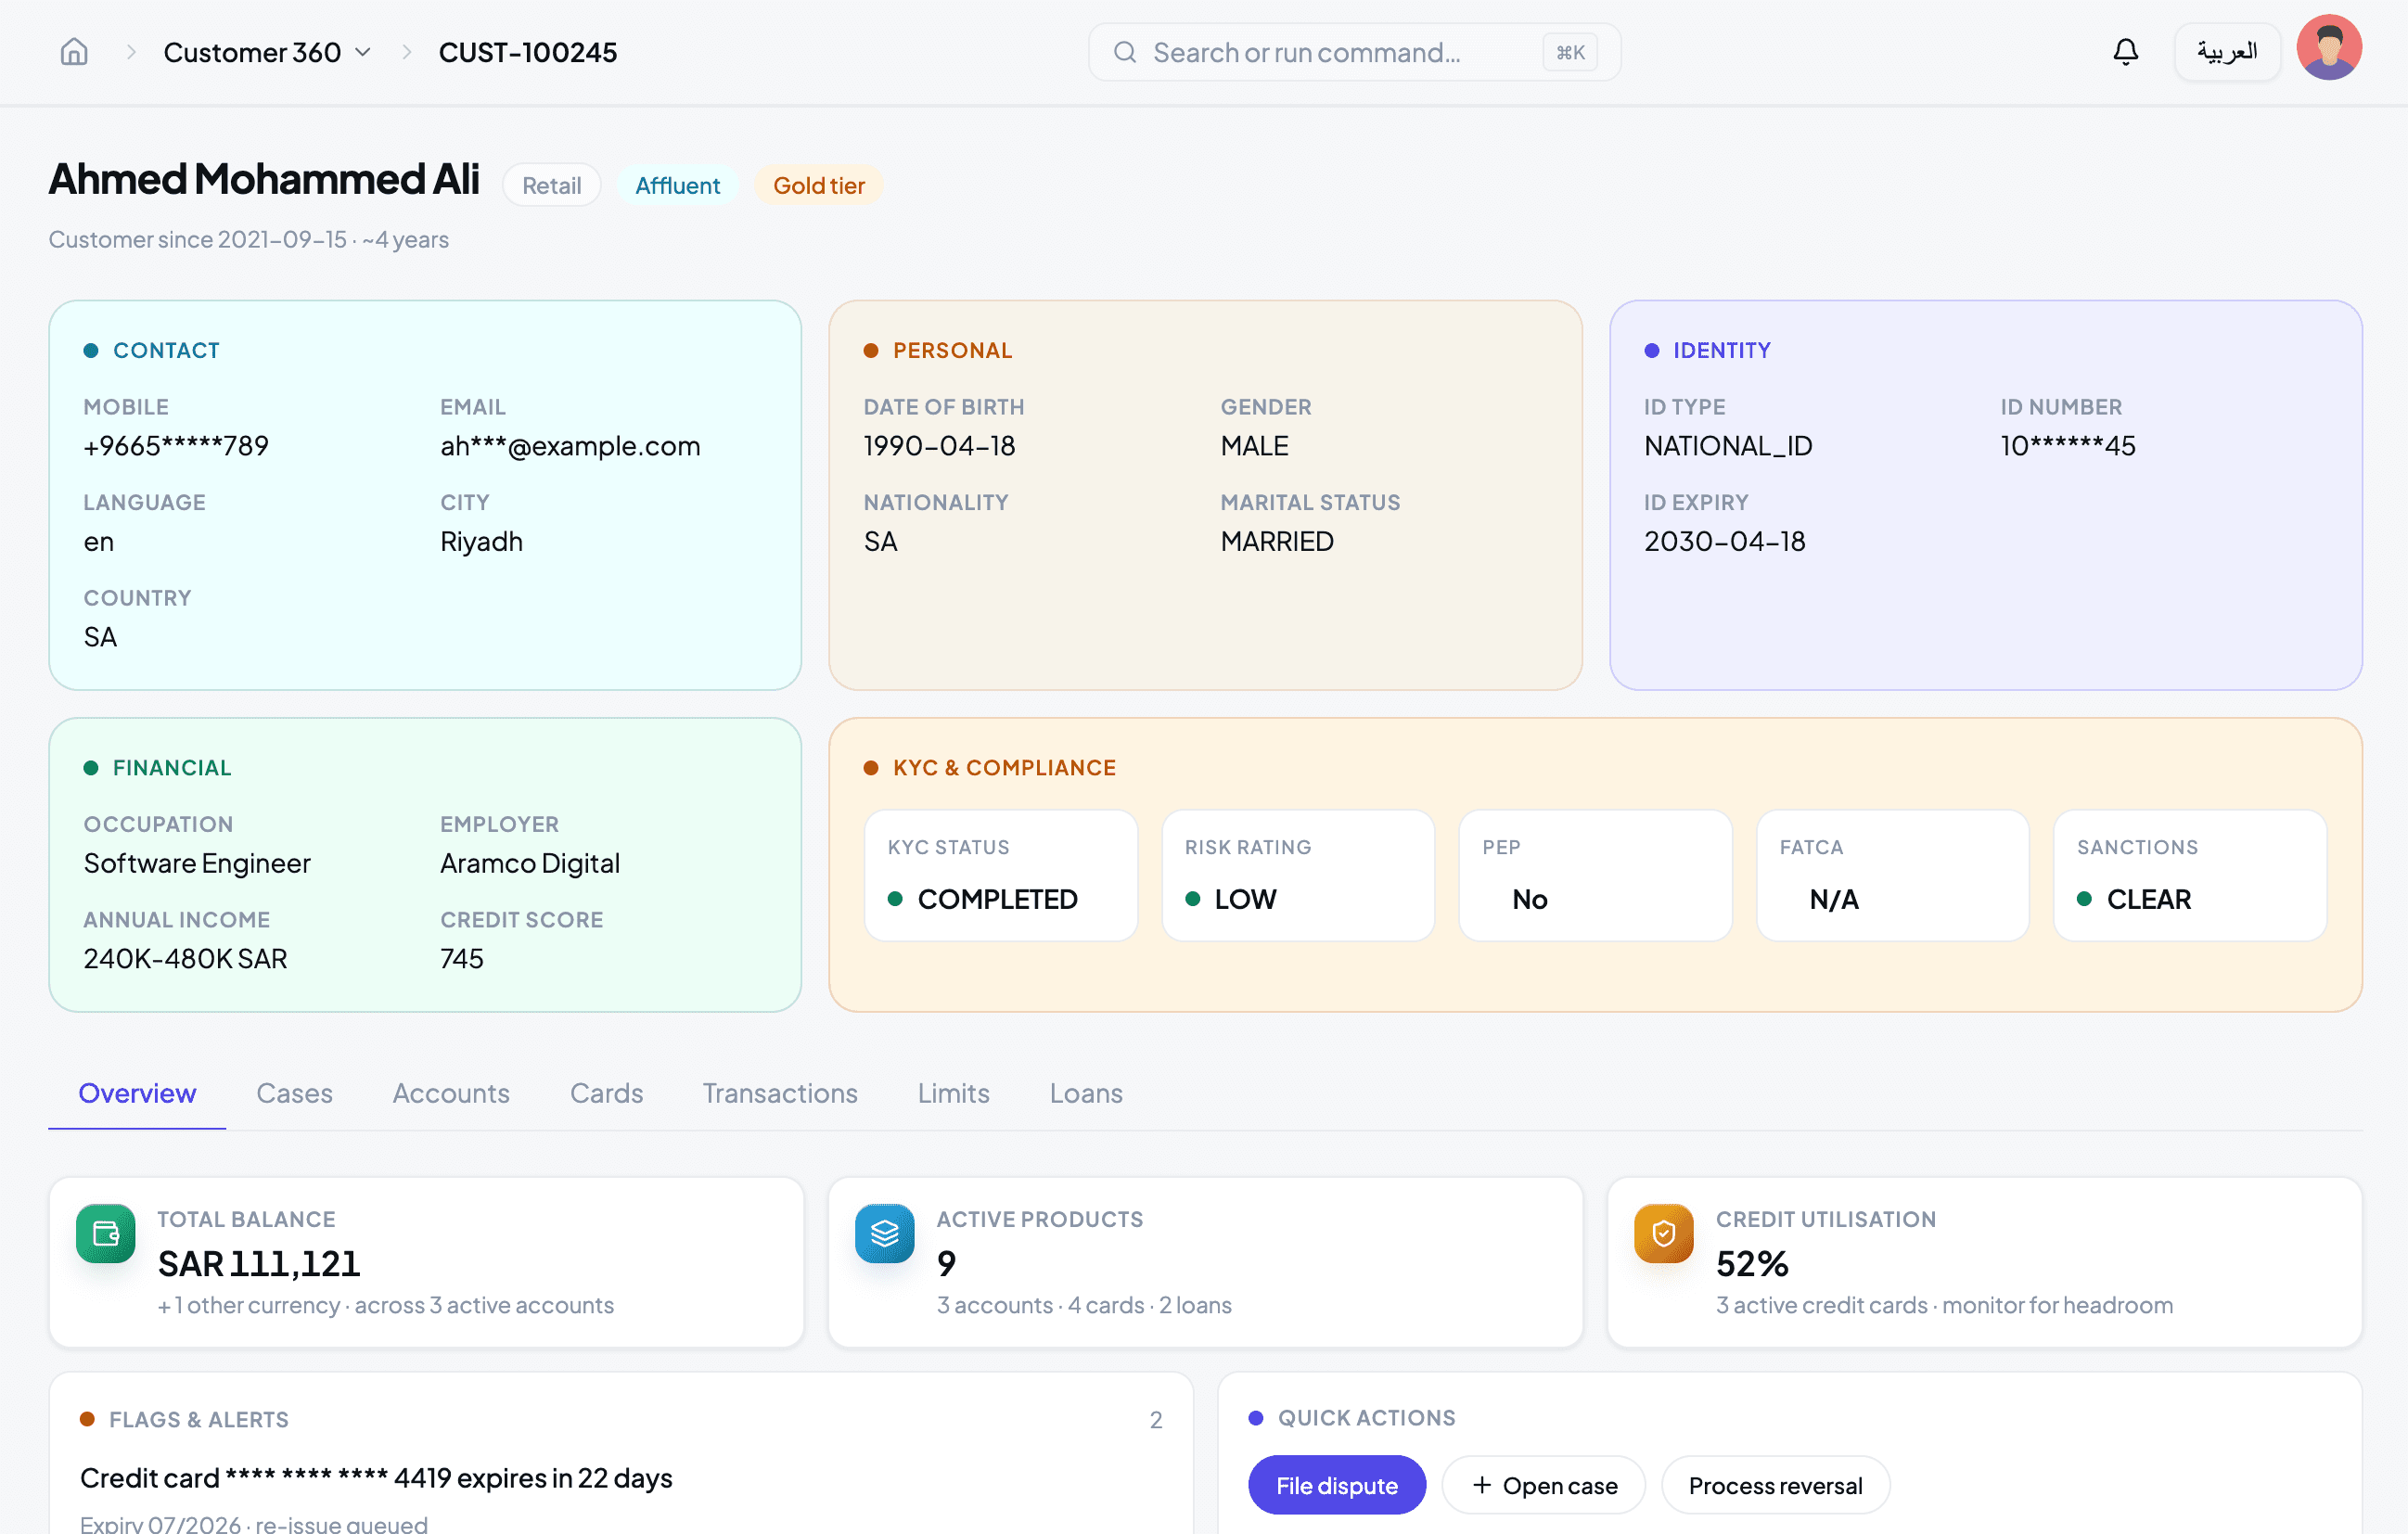The image size is (2408, 1534).
Task: Open the Cards tab
Action: (x=606, y=1093)
